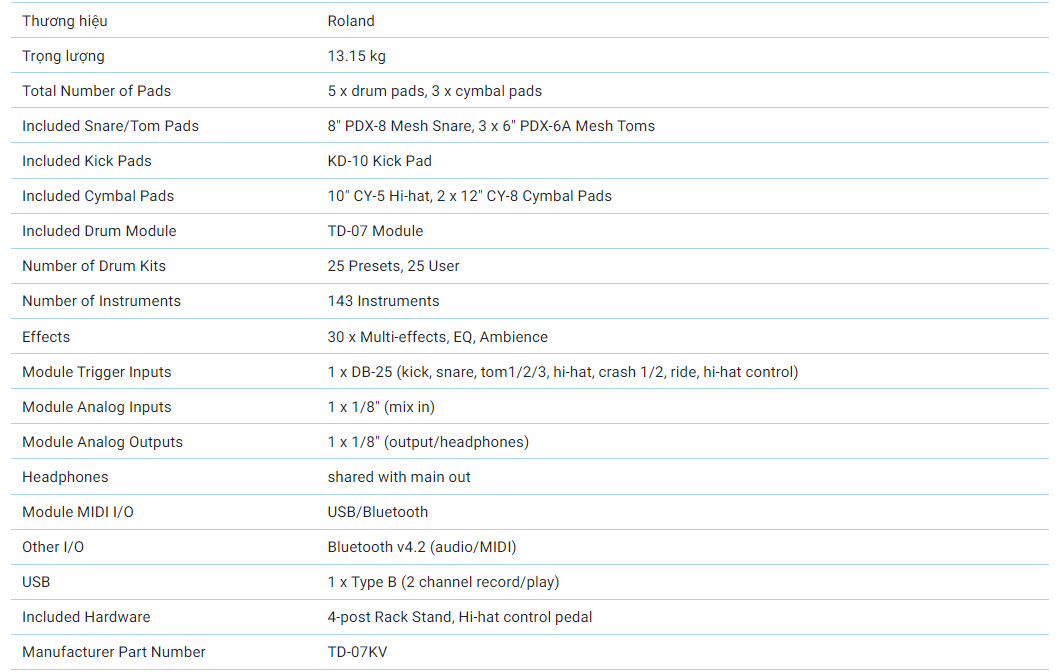
Task: Select 'TD-07KV' part number
Action: point(358,653)
